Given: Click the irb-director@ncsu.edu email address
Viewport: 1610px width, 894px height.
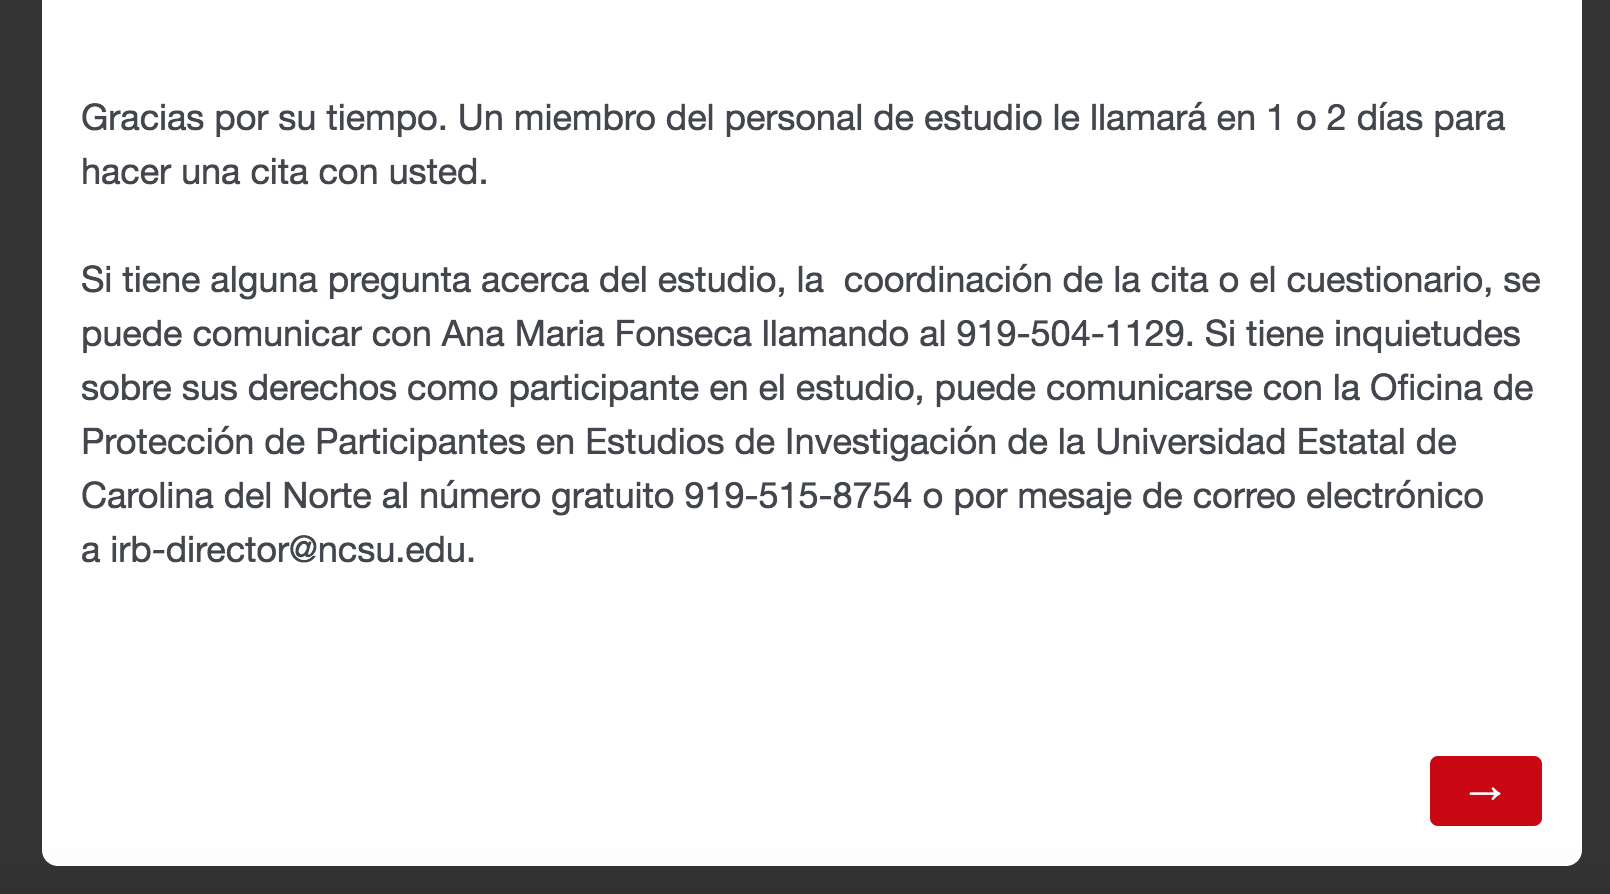Looking at the screenshot, I should point(290,550).
